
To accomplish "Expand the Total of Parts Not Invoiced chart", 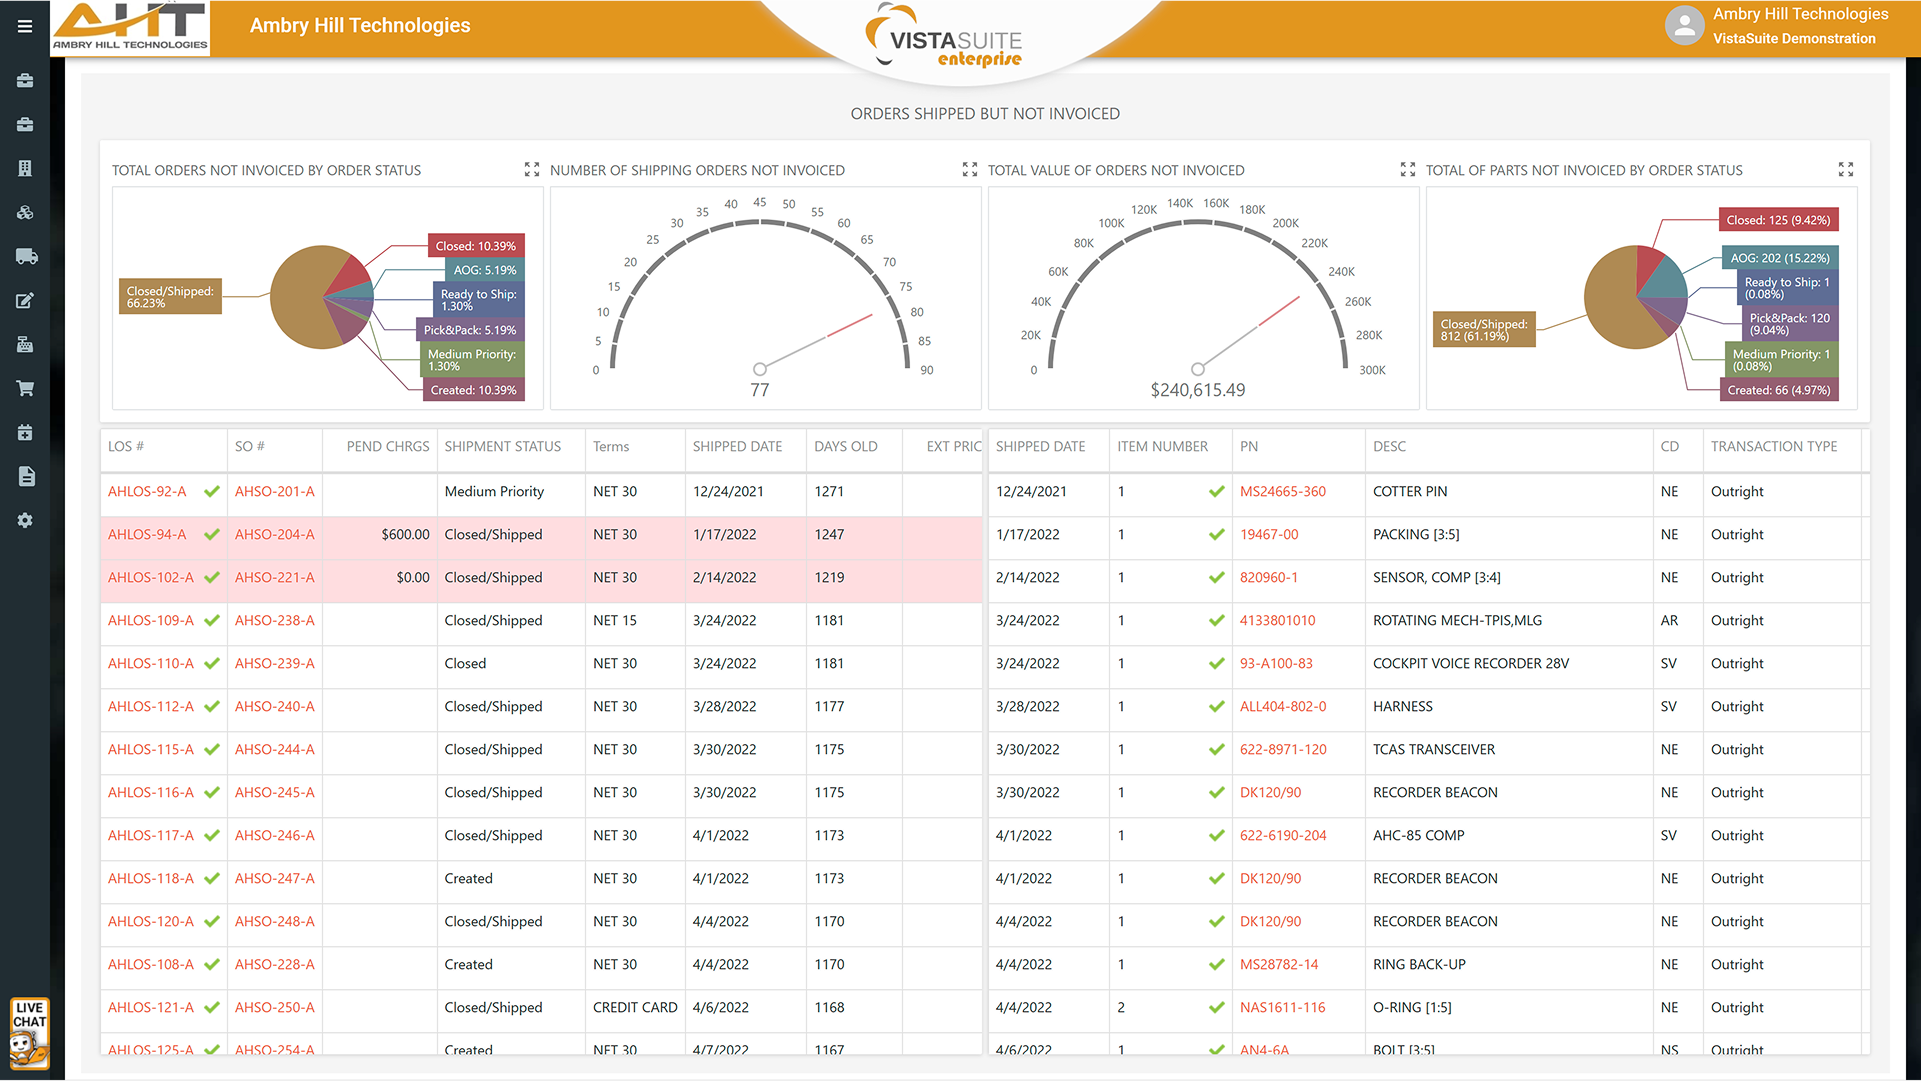I will click(x=1846, y=170).
